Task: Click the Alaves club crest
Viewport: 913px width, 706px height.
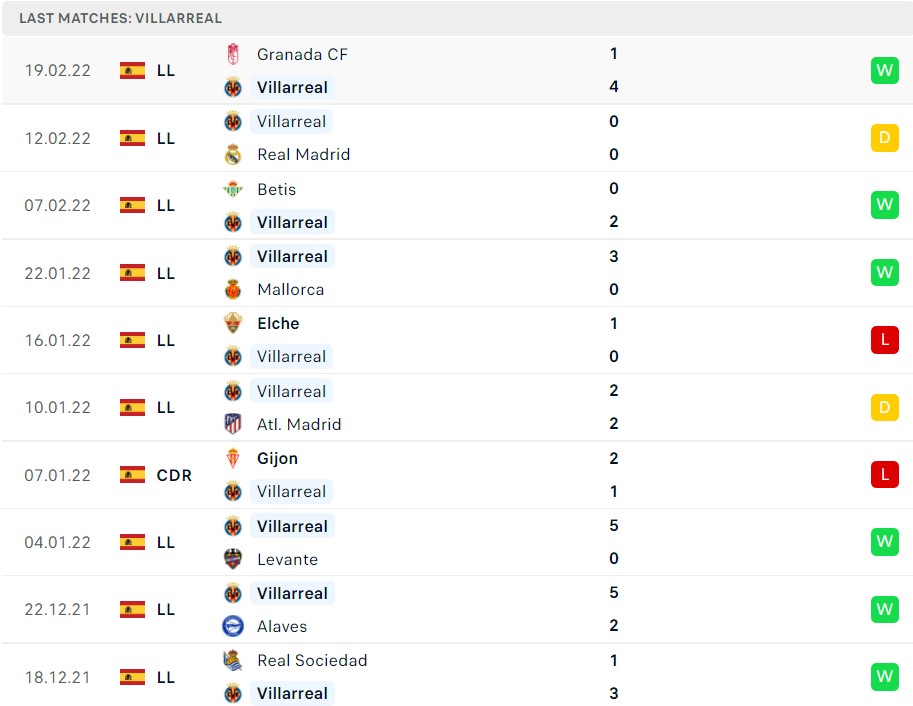Action: [232, 626]
